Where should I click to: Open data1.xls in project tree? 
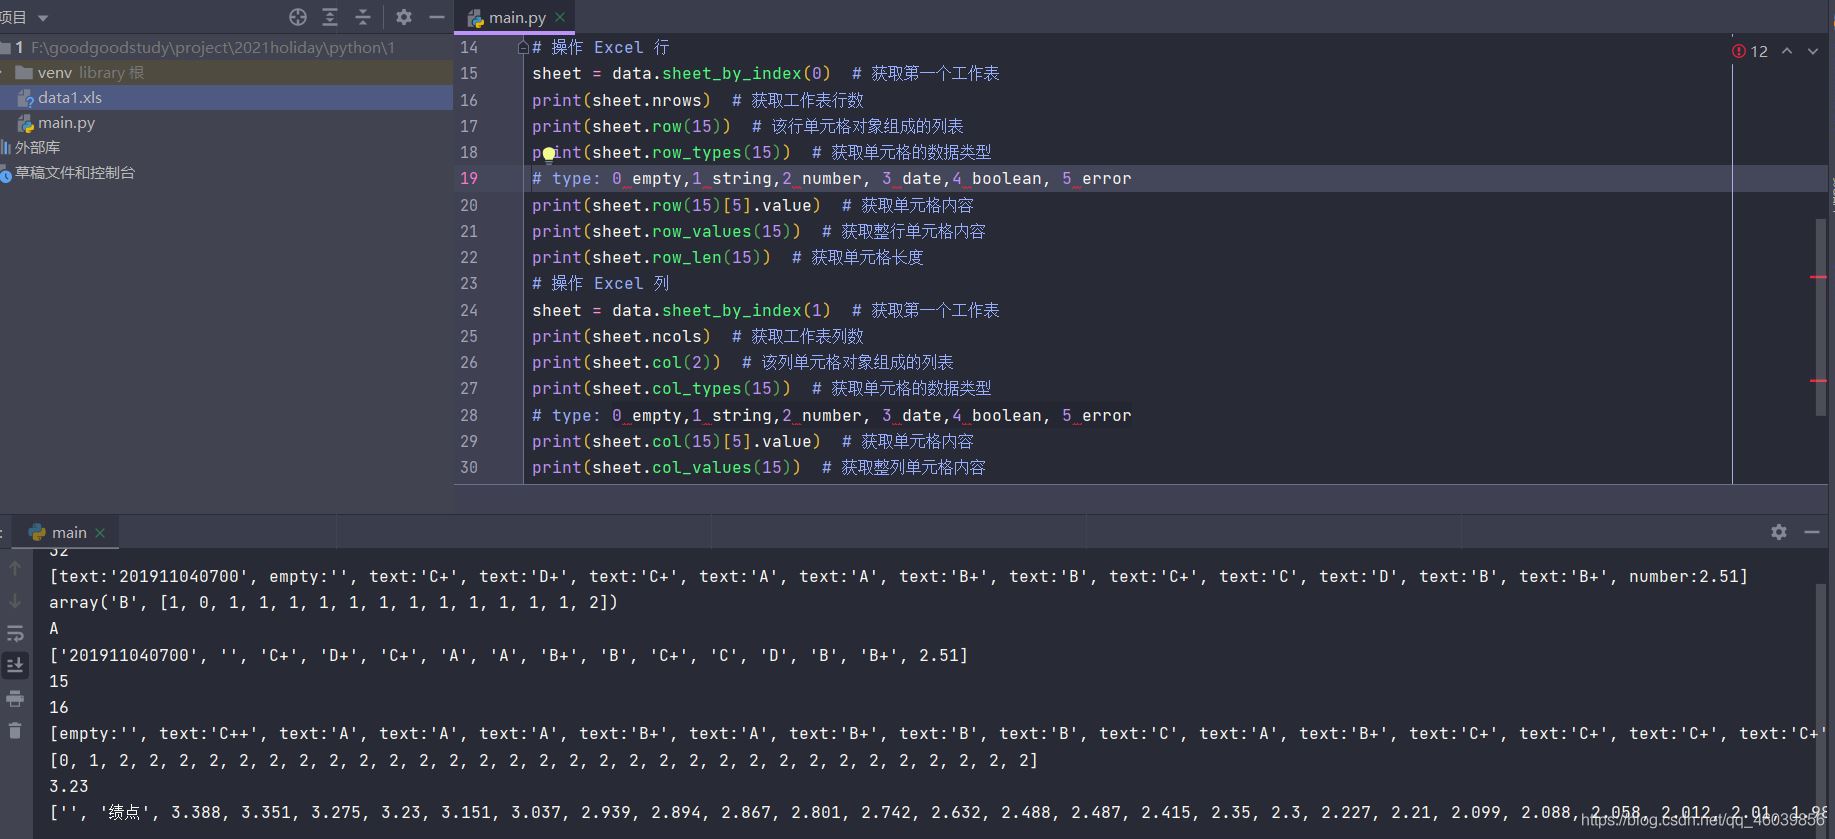70,97
